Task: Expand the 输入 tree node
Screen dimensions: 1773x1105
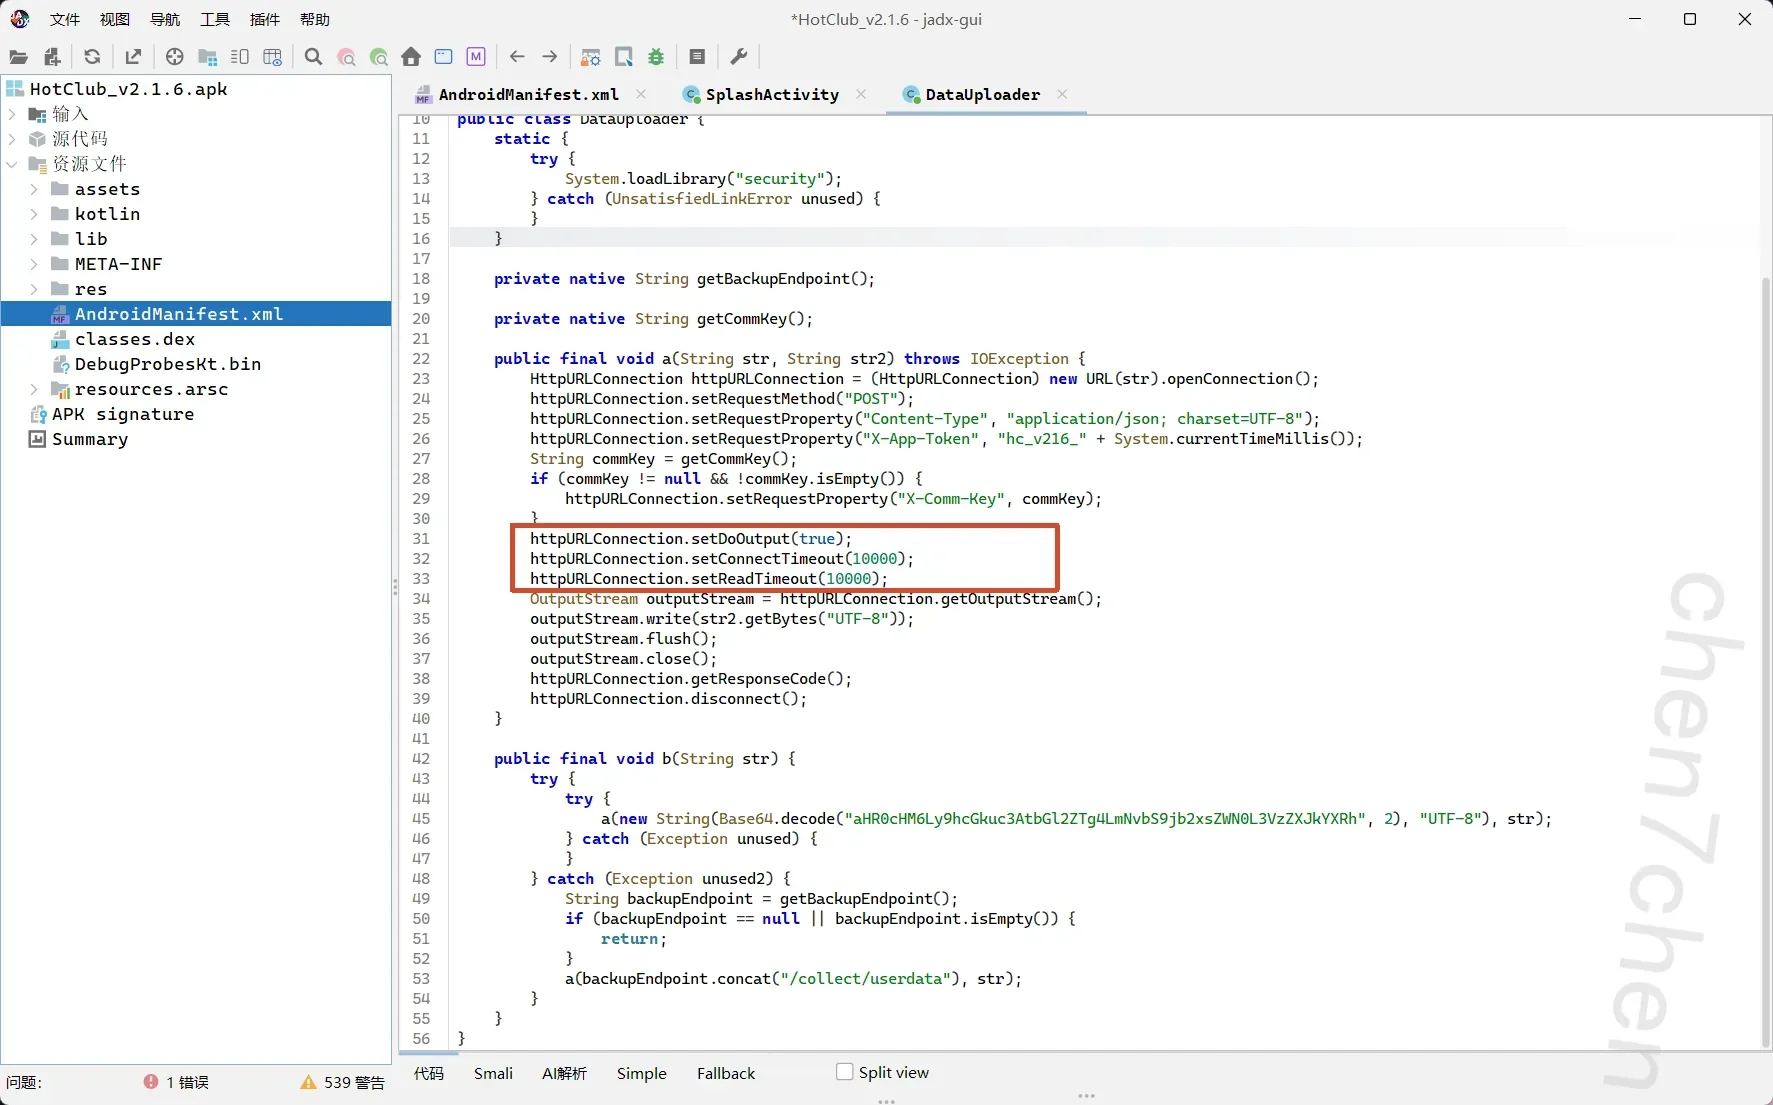Action: [12, 114]
